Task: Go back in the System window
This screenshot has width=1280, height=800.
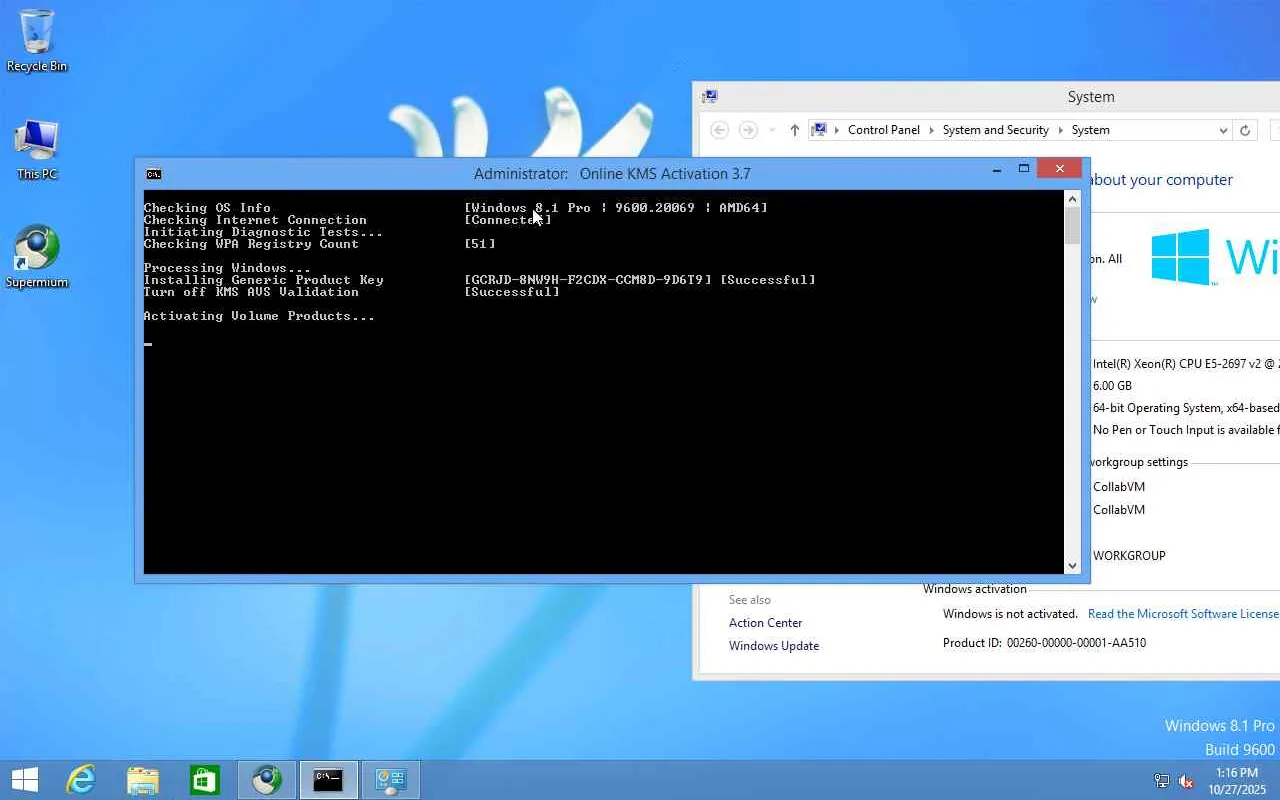Action: pos(719,130)
